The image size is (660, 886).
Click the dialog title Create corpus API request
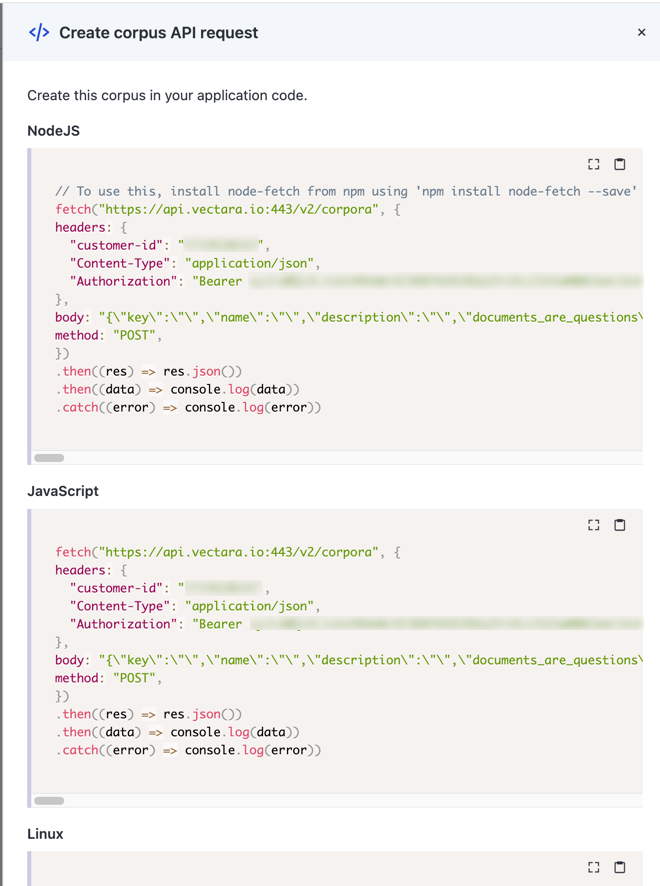159,32
